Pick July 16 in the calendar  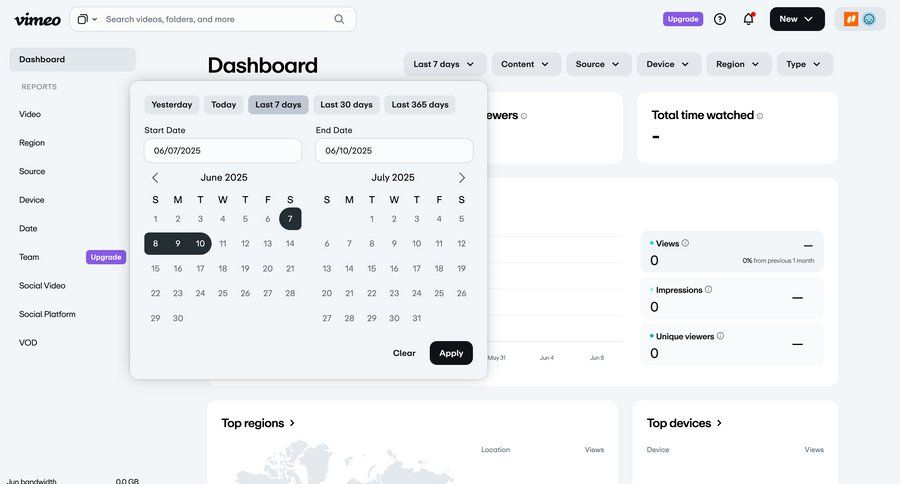[x=394, y=268]
